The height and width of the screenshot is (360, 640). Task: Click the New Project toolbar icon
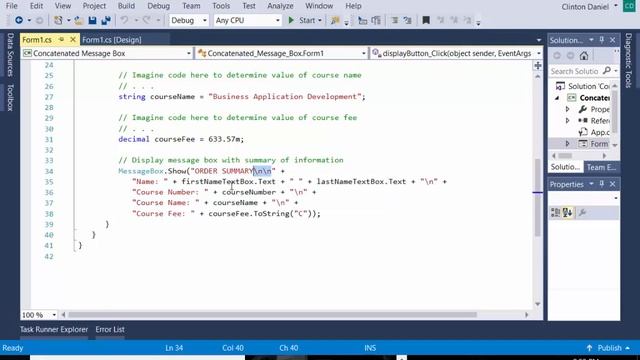pyautogui.click(x=58, y=20)
